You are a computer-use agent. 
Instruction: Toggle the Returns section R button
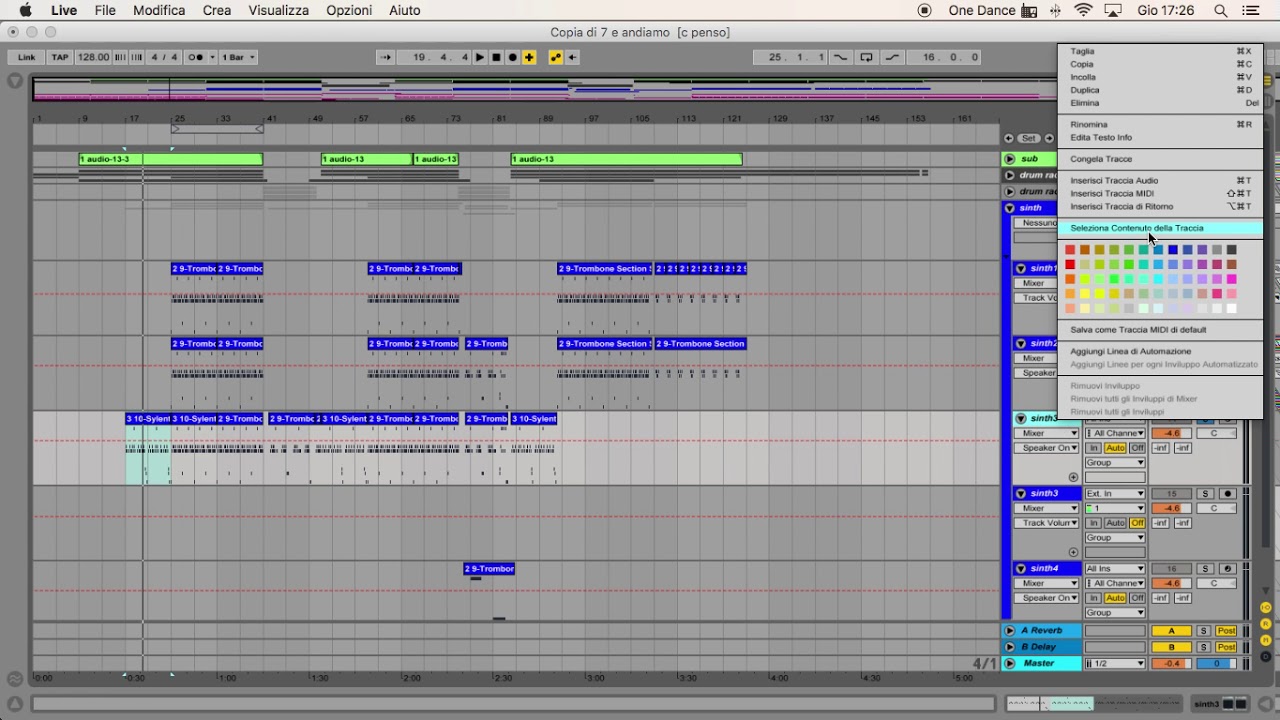click(x=1267, y=624)
